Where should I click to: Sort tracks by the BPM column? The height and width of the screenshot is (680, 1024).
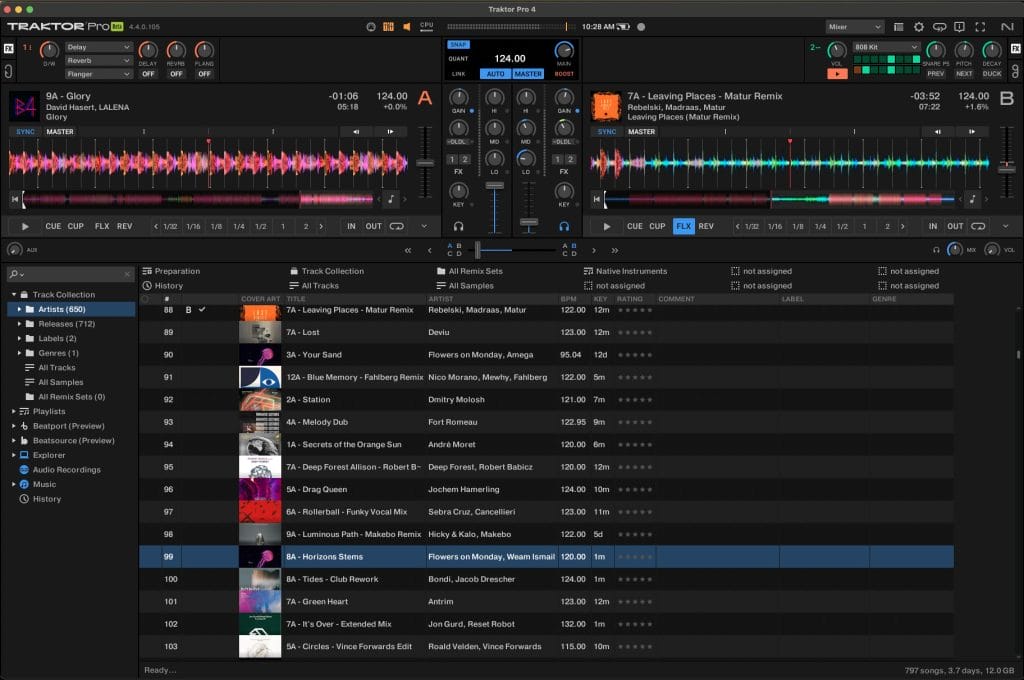click(569, 299)
